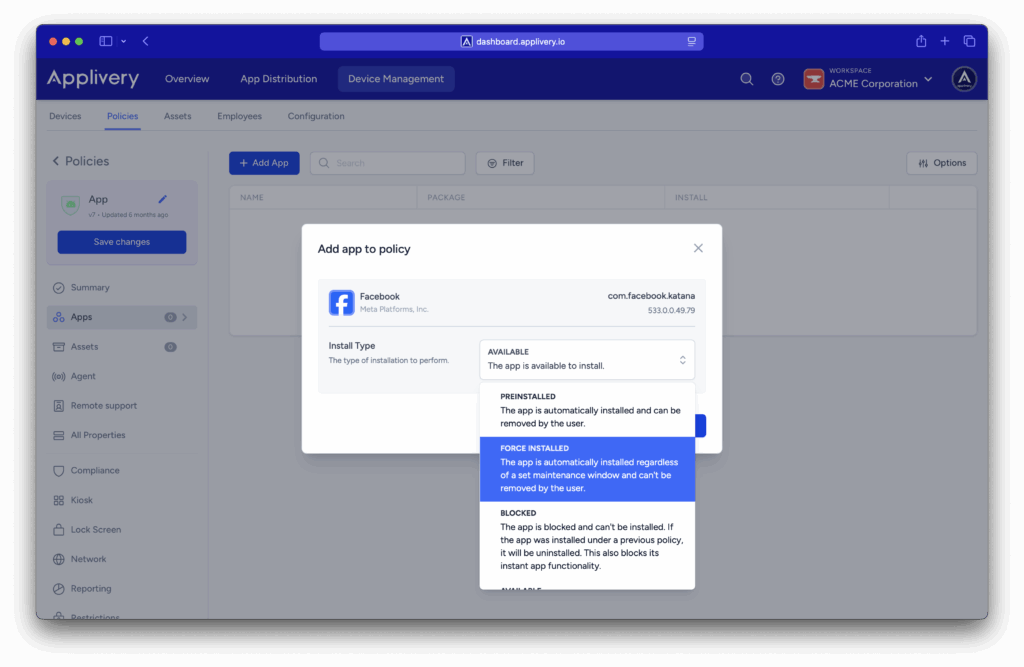Close the Add app to policy dialog
Screen dimensions: 1024x667
coord(698,248)
